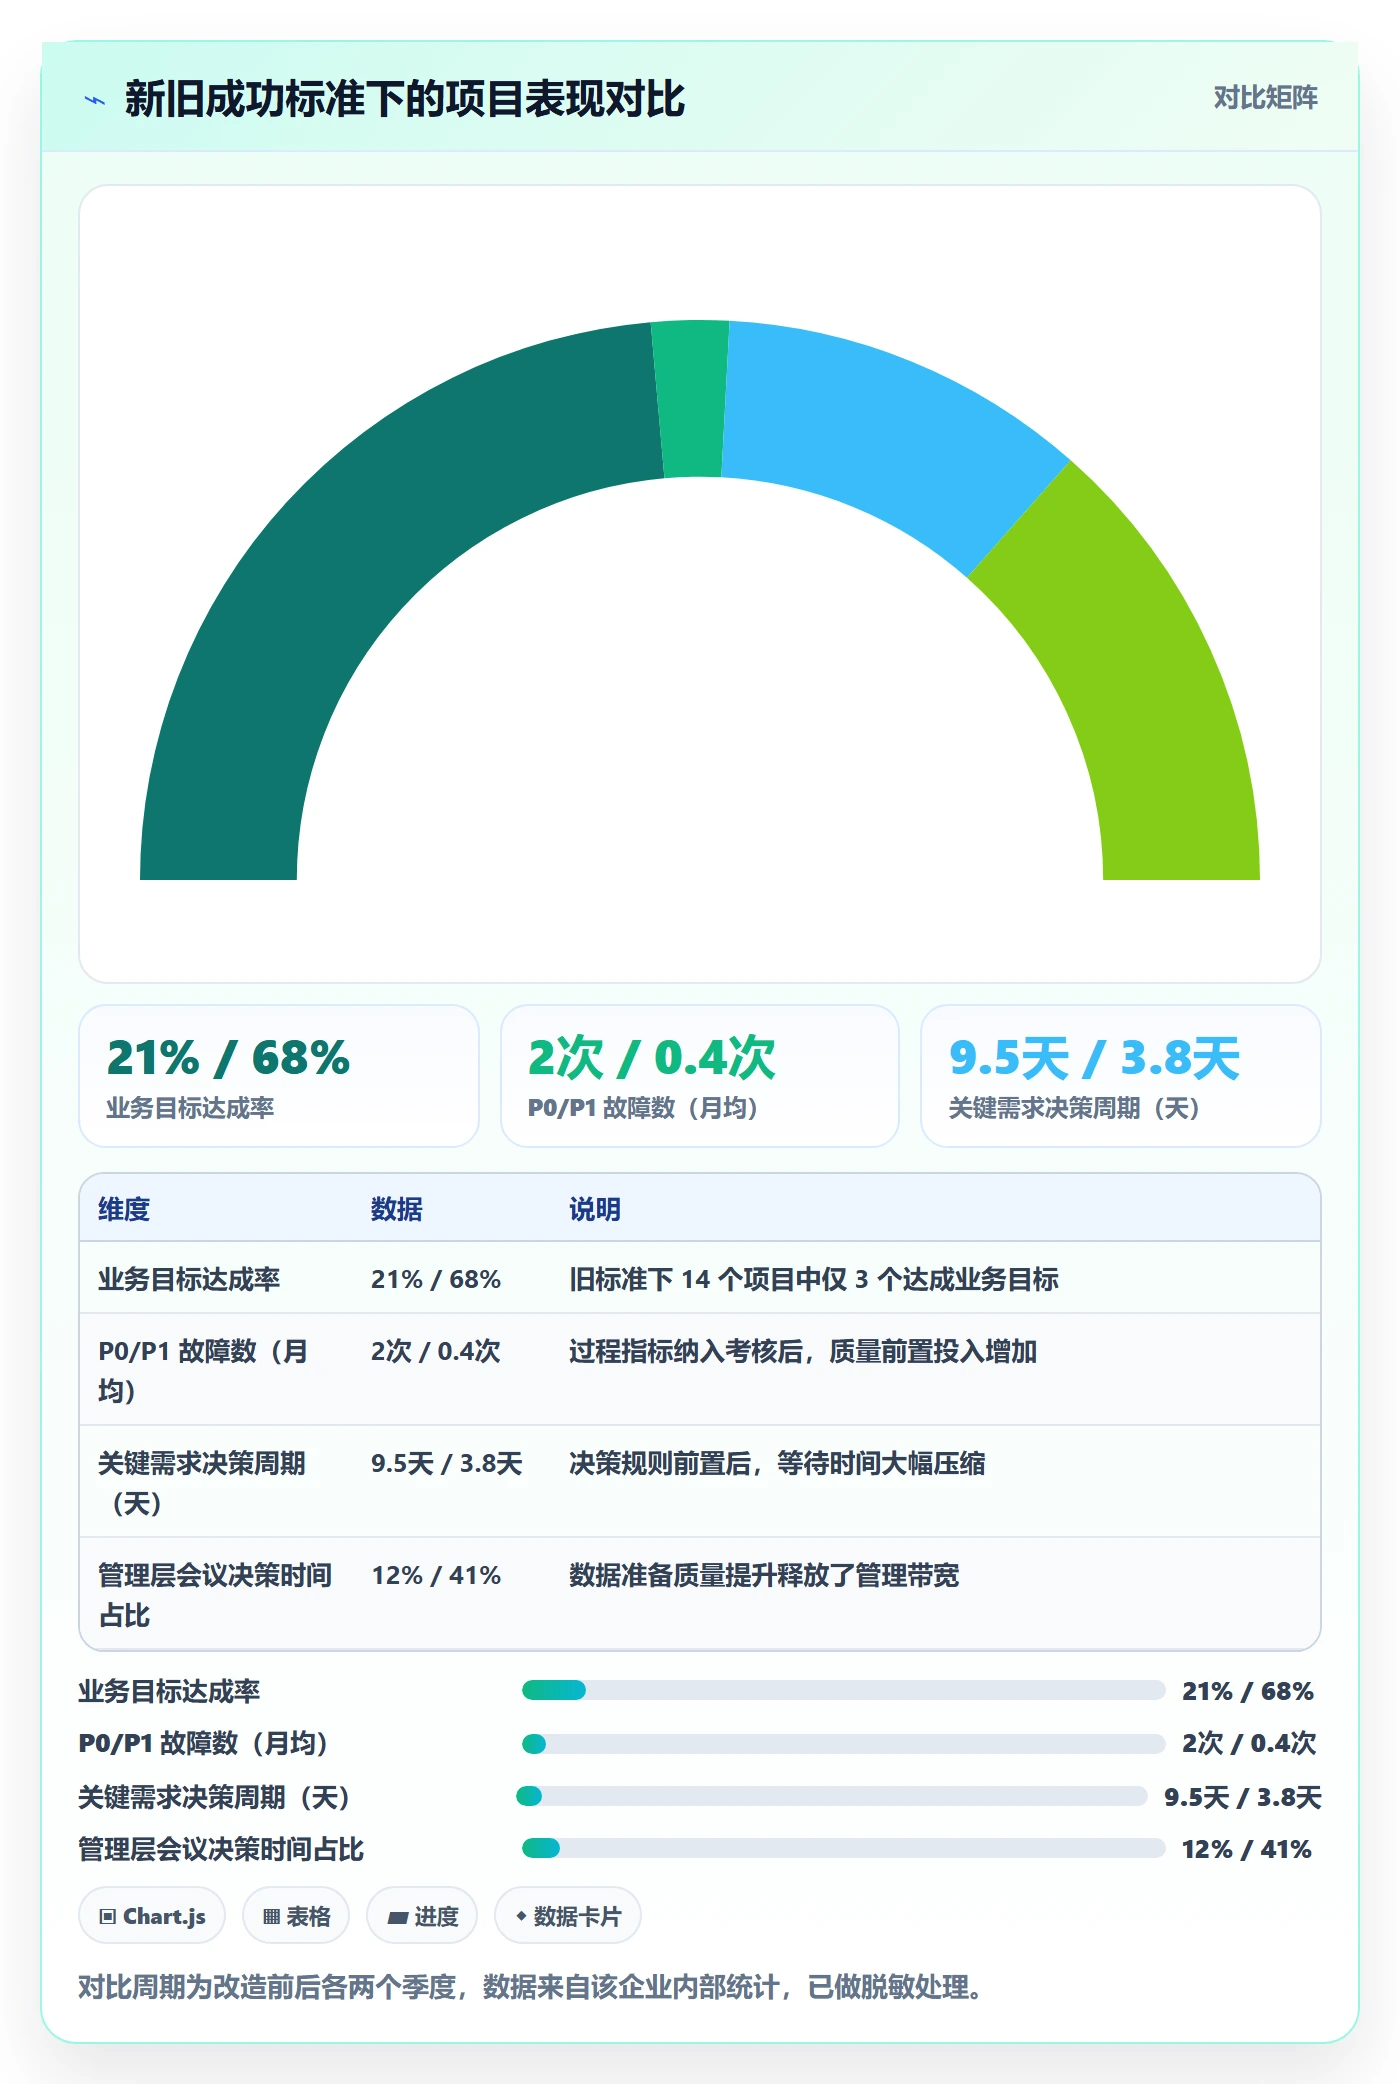Click the table cell 关键需求决策周期（天）
Image resolution: width=1400 pixels, height=2084 pixels.
click(x=215, y=1482)
